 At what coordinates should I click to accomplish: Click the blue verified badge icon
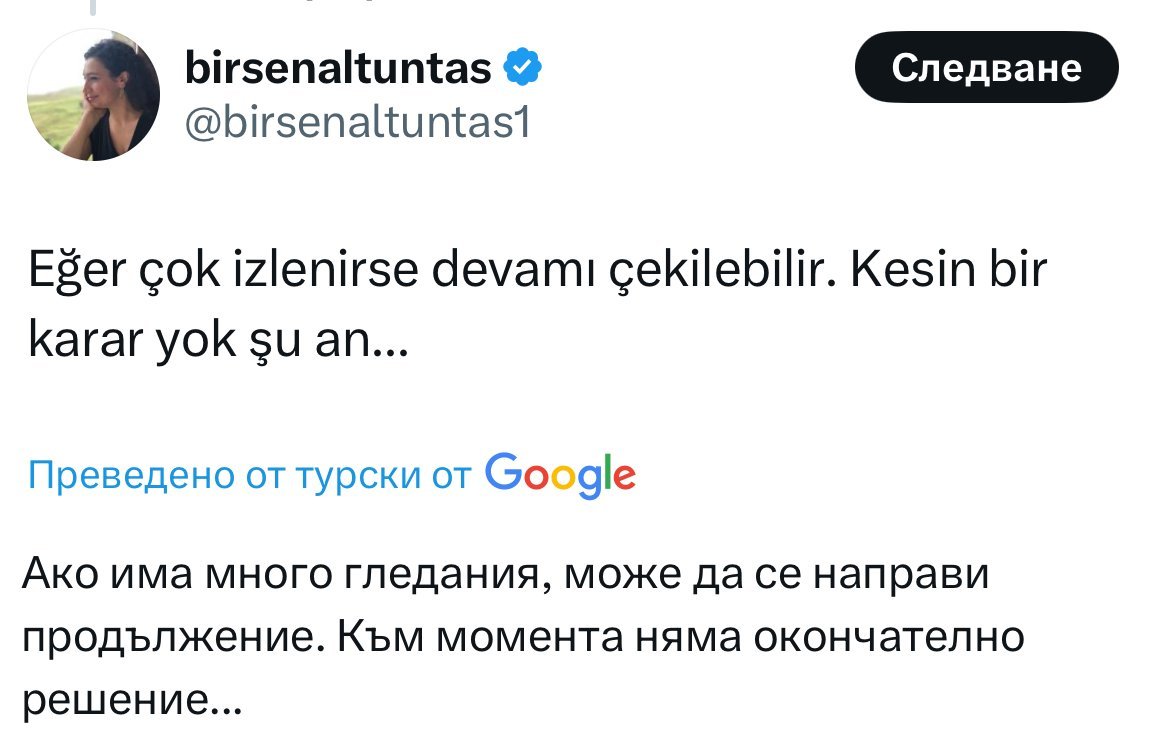point(523,69)
